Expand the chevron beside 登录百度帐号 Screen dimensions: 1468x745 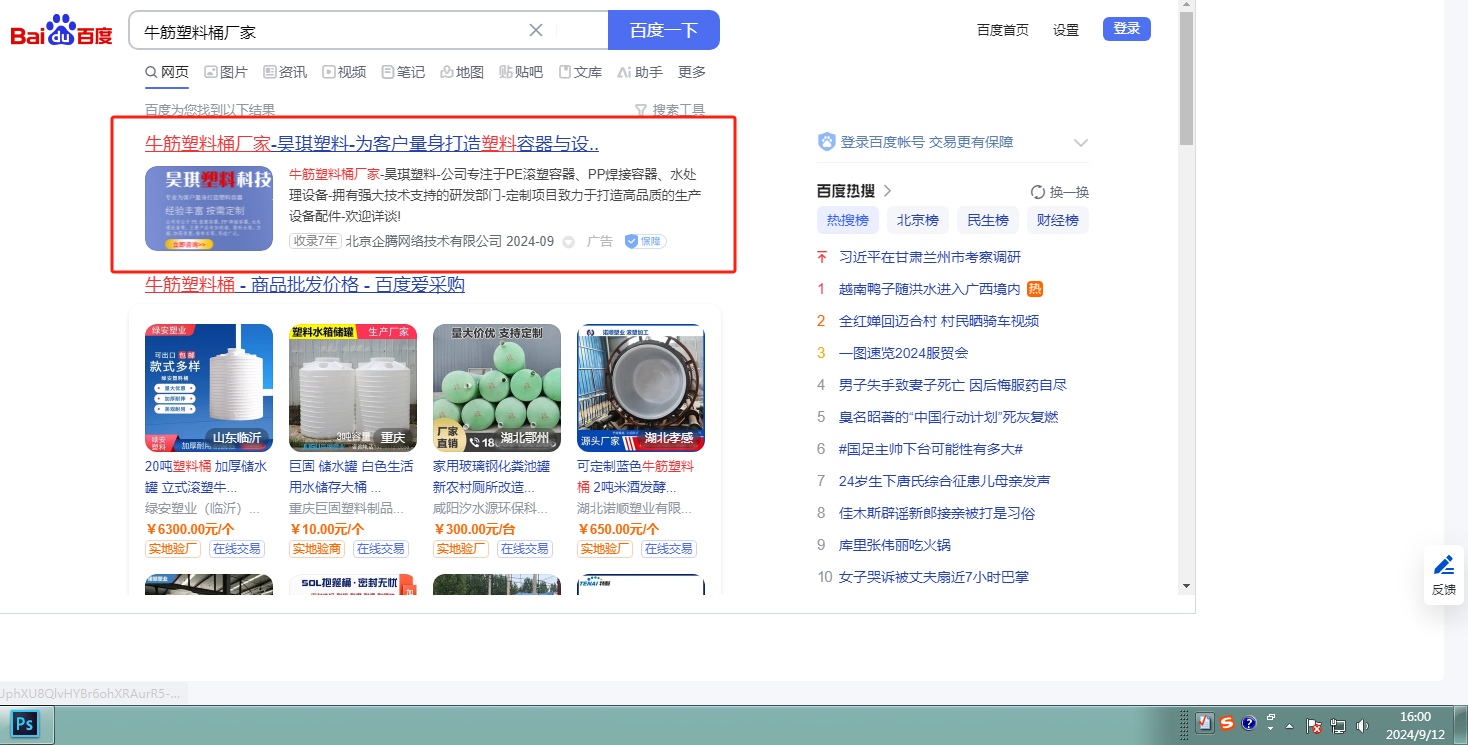pos(1080,143)
